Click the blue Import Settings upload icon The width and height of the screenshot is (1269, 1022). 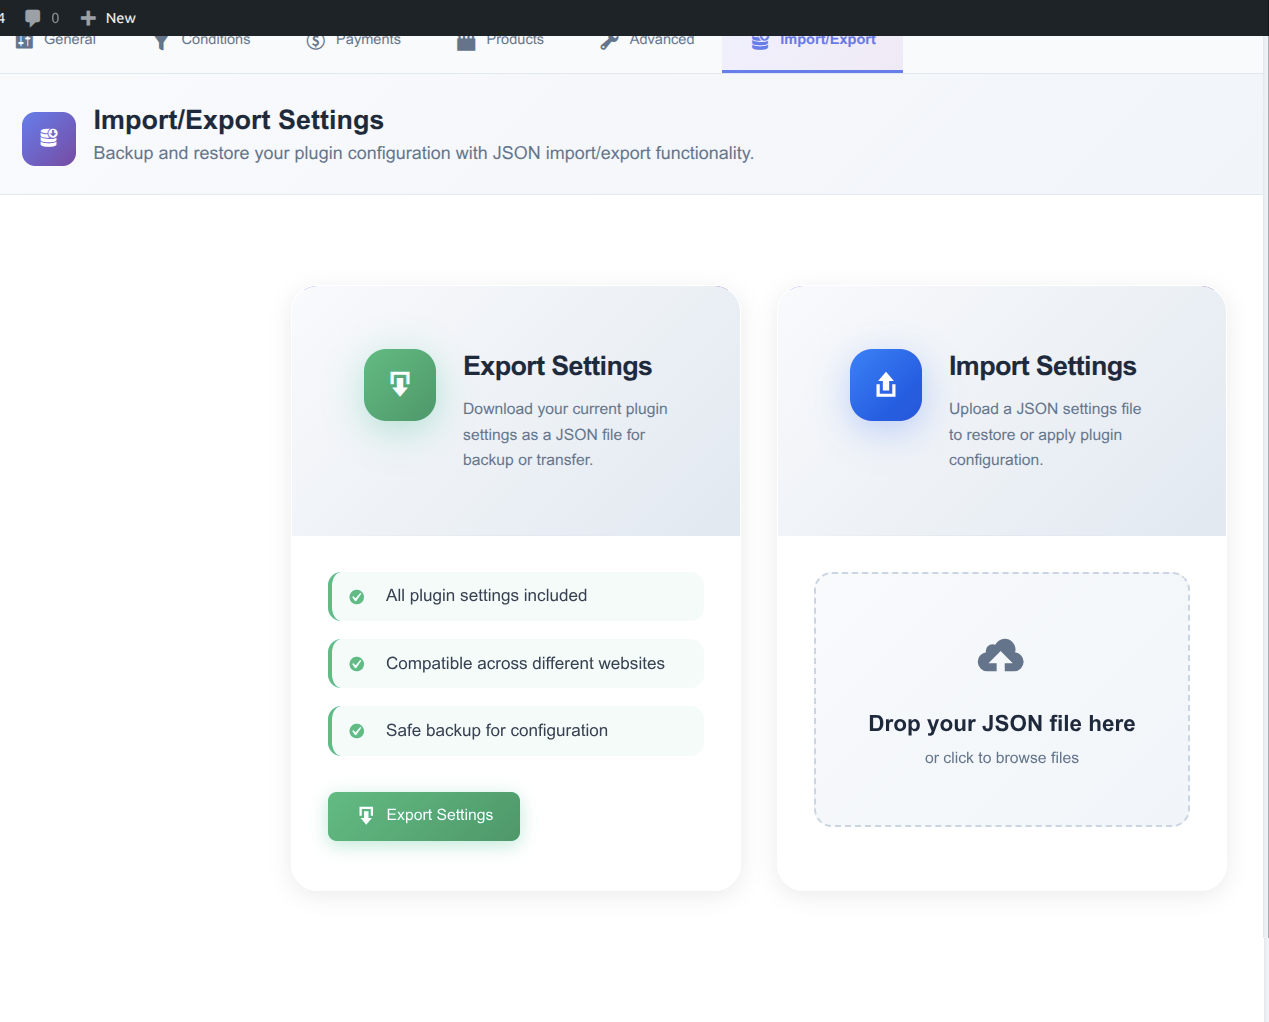[x=886, y=385]
